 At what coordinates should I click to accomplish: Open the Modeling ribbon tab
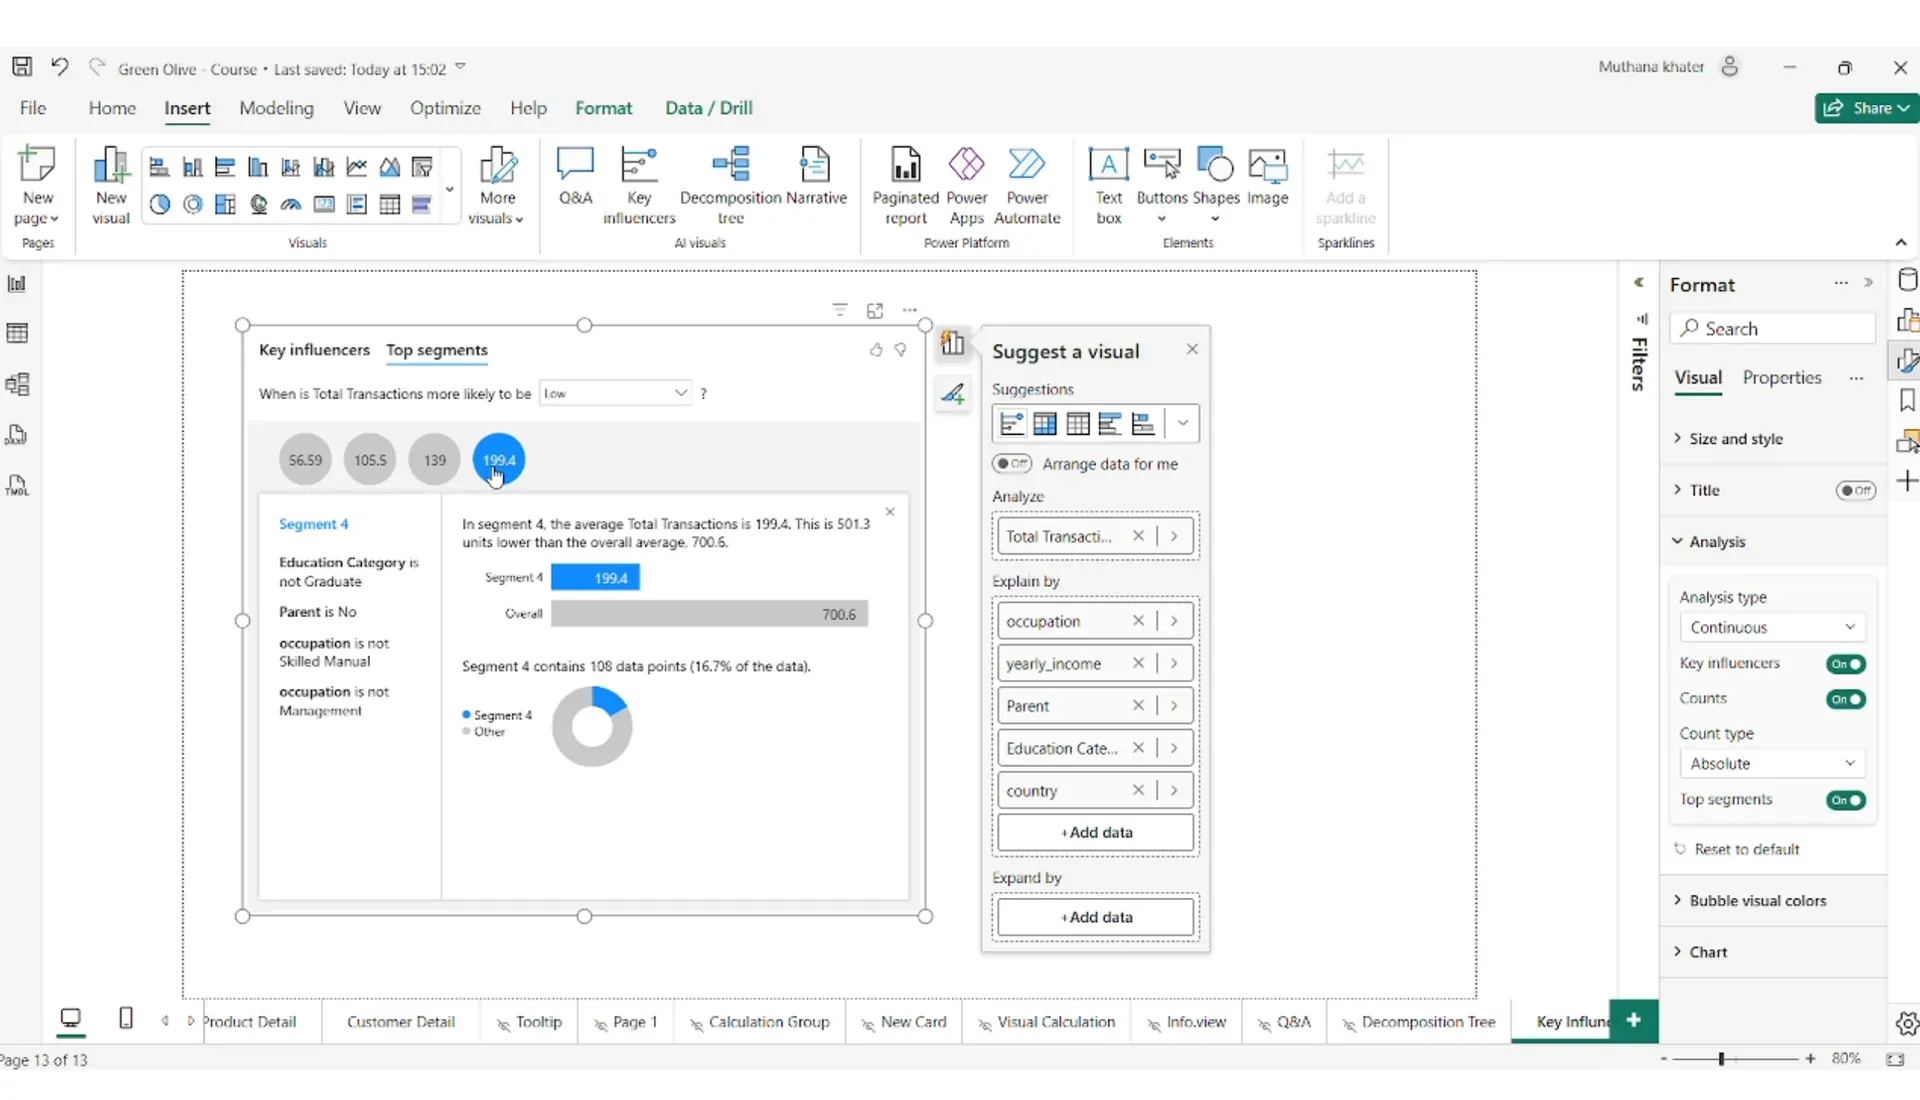[276, 108]
